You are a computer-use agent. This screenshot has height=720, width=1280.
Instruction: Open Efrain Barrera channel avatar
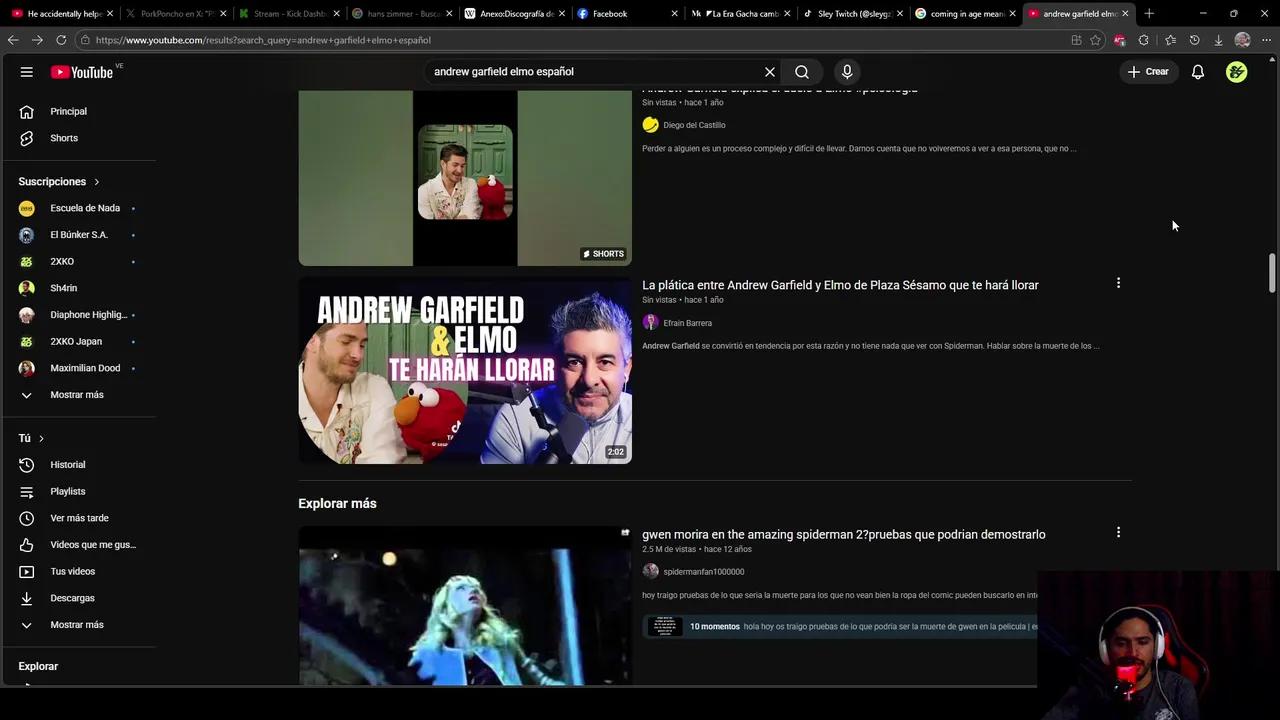(x=651, y=323)
